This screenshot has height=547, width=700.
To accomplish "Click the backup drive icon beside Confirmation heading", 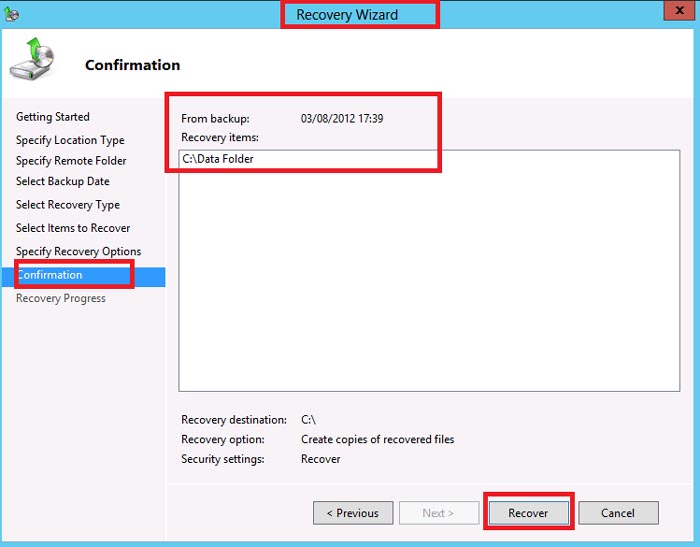I will click(x=32, y=59).
